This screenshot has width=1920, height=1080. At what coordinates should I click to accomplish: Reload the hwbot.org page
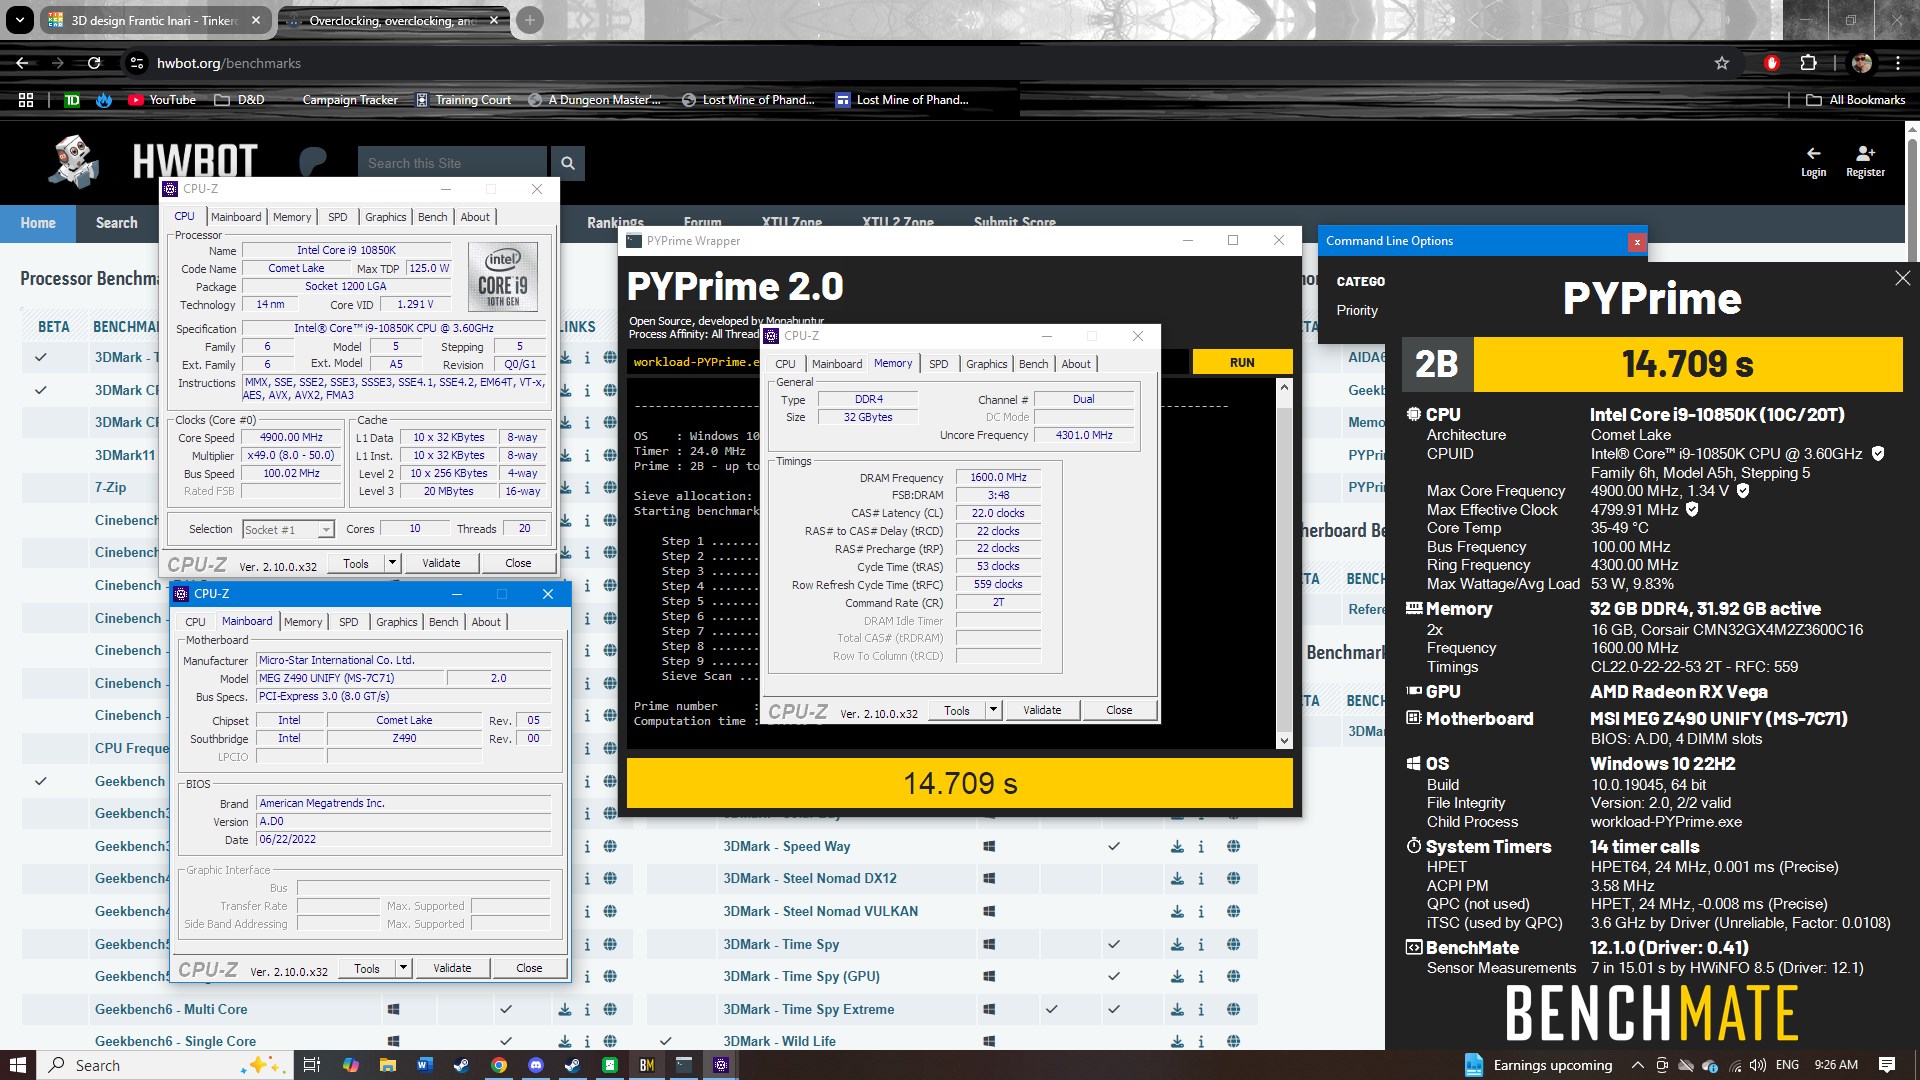[x=94, y=63]
